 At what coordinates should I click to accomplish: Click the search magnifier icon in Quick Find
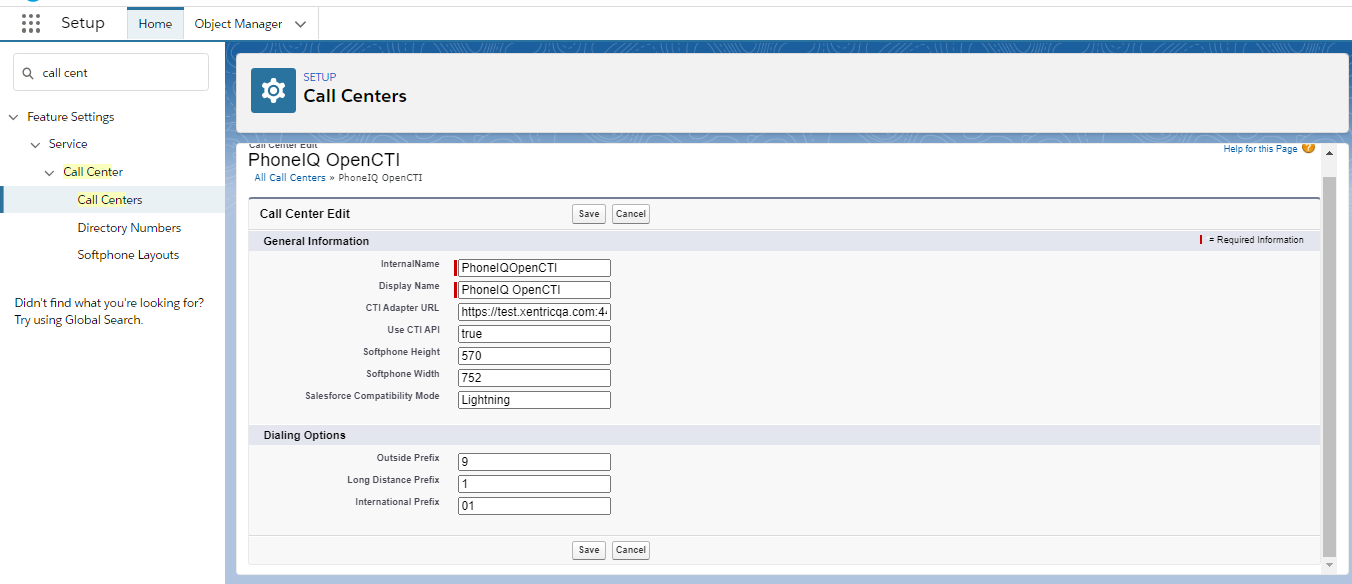pyautogui.click(x=28, y=73)
